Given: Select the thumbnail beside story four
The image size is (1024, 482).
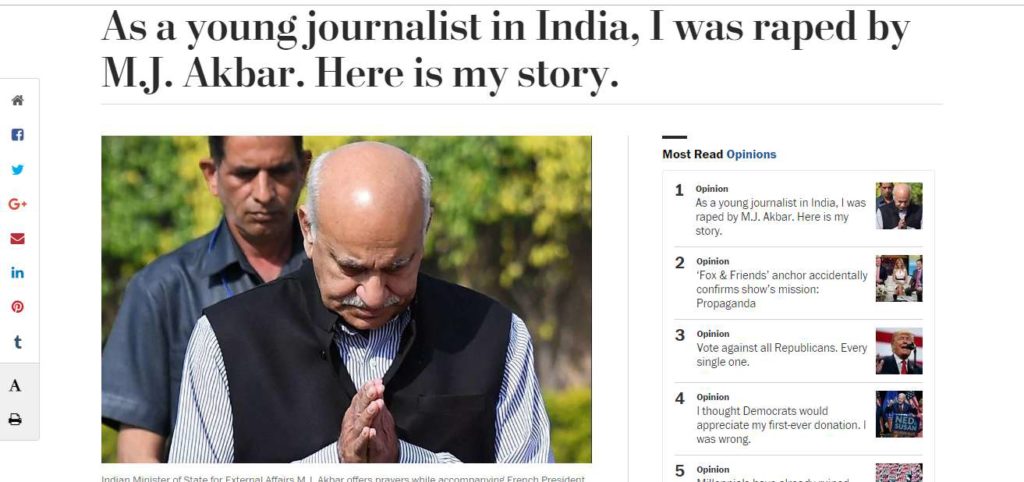Looking at the screenshot, I should click(899, 414).
